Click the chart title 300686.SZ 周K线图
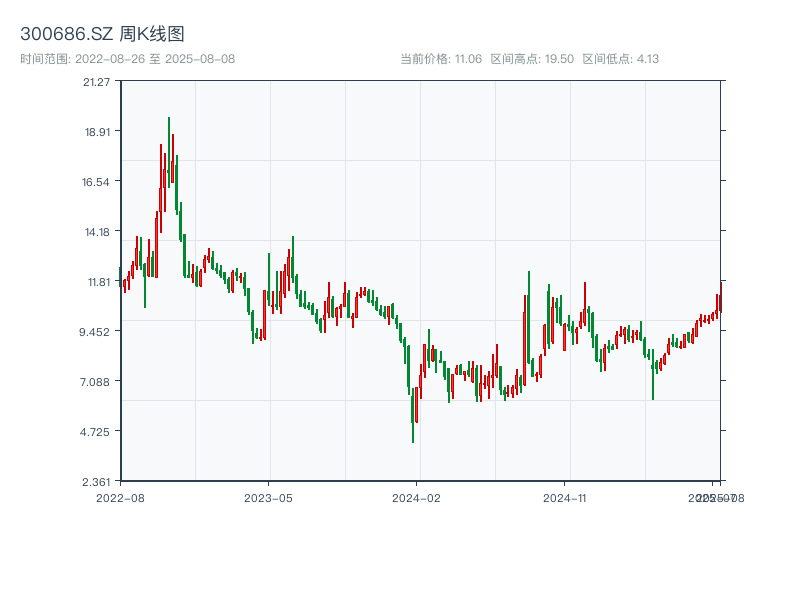The width and height of the screenshot is (800, 600). (102, 35)
